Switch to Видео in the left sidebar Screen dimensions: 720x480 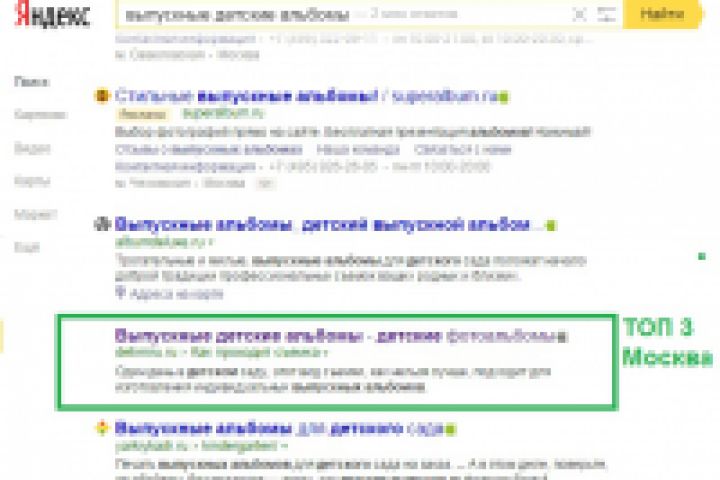point(32,148)
